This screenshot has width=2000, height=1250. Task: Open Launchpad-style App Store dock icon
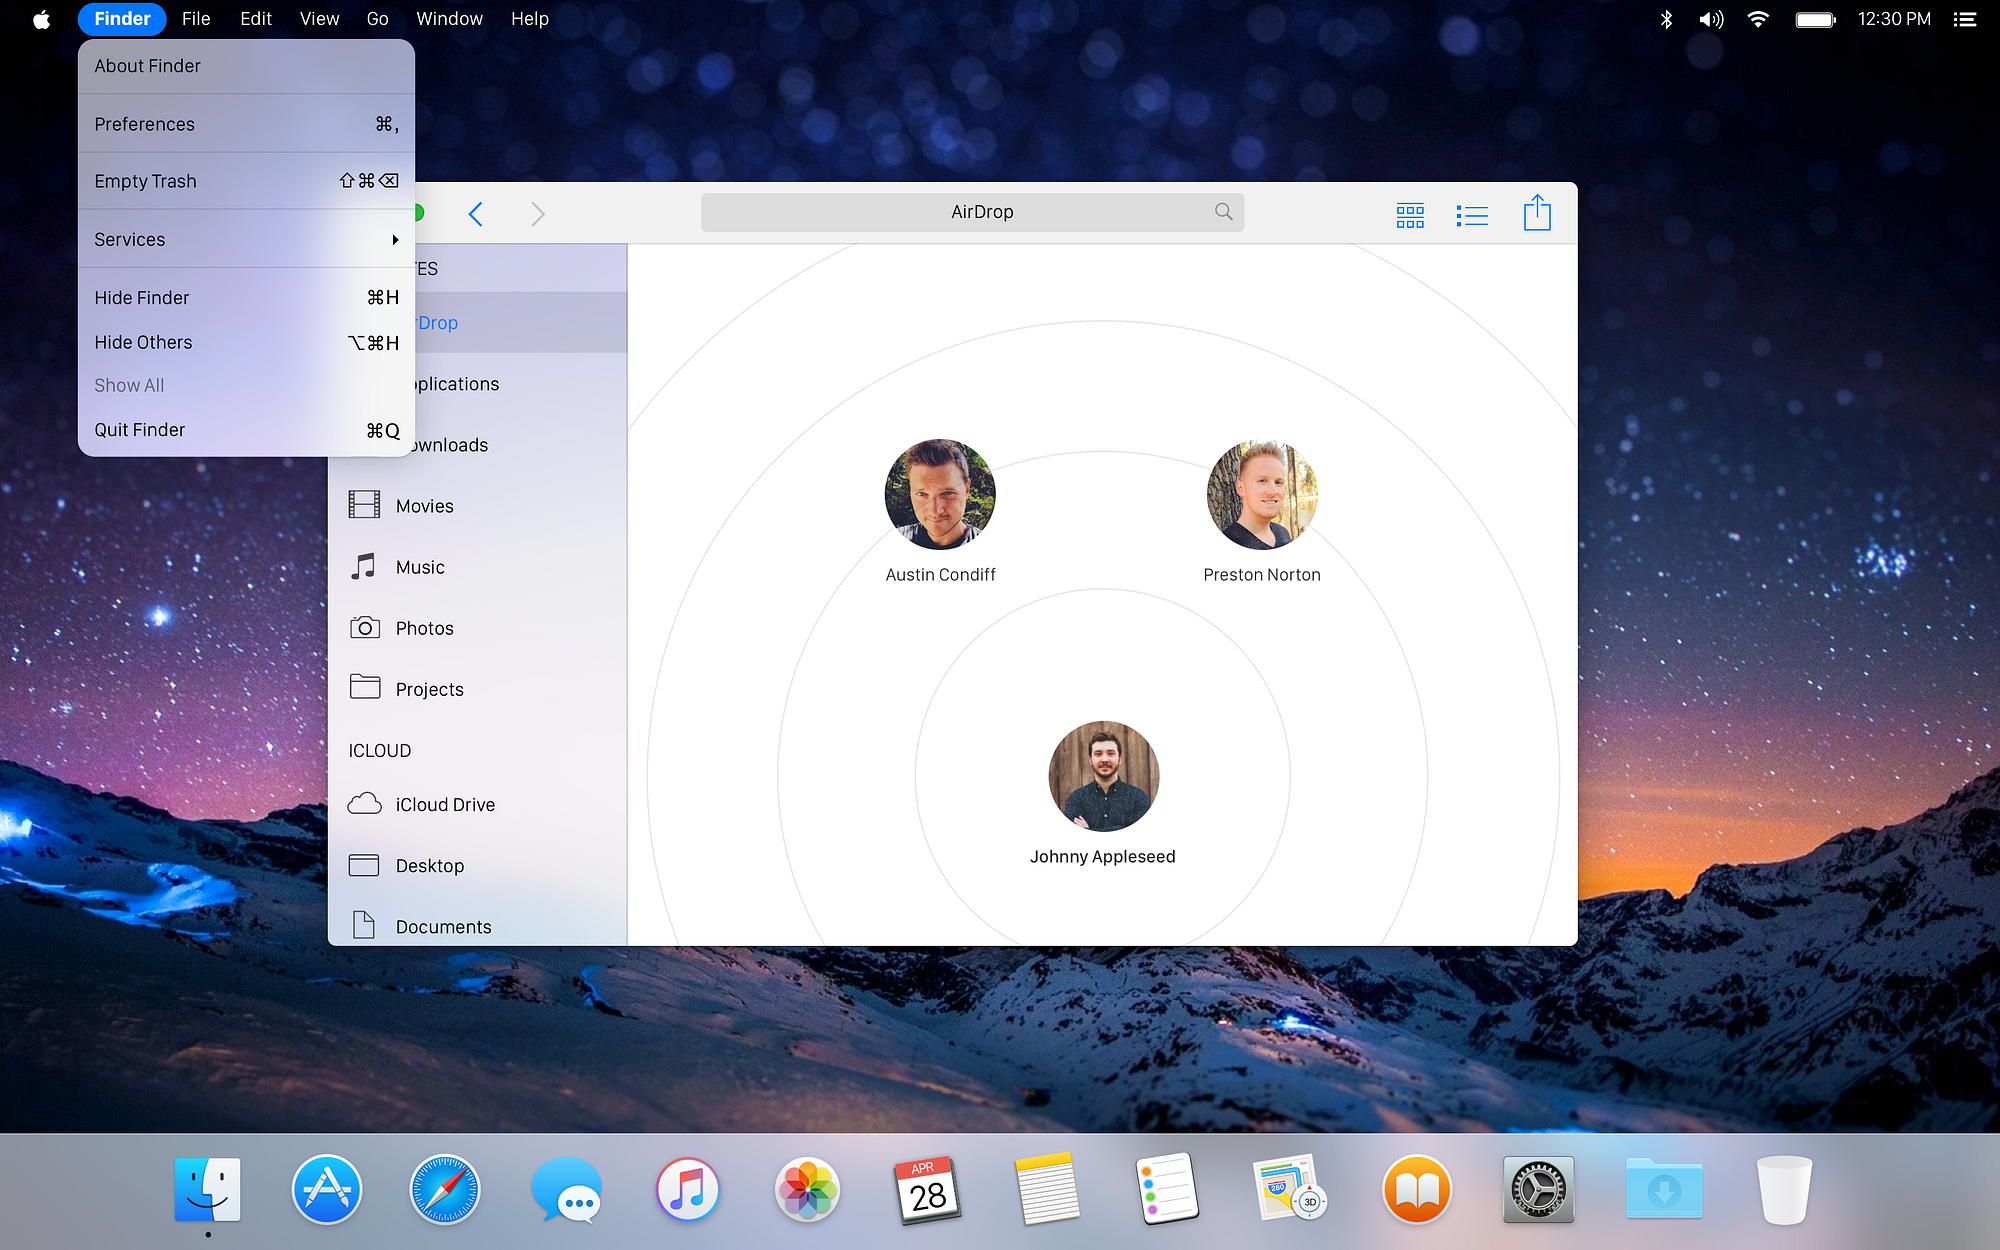327,1190
